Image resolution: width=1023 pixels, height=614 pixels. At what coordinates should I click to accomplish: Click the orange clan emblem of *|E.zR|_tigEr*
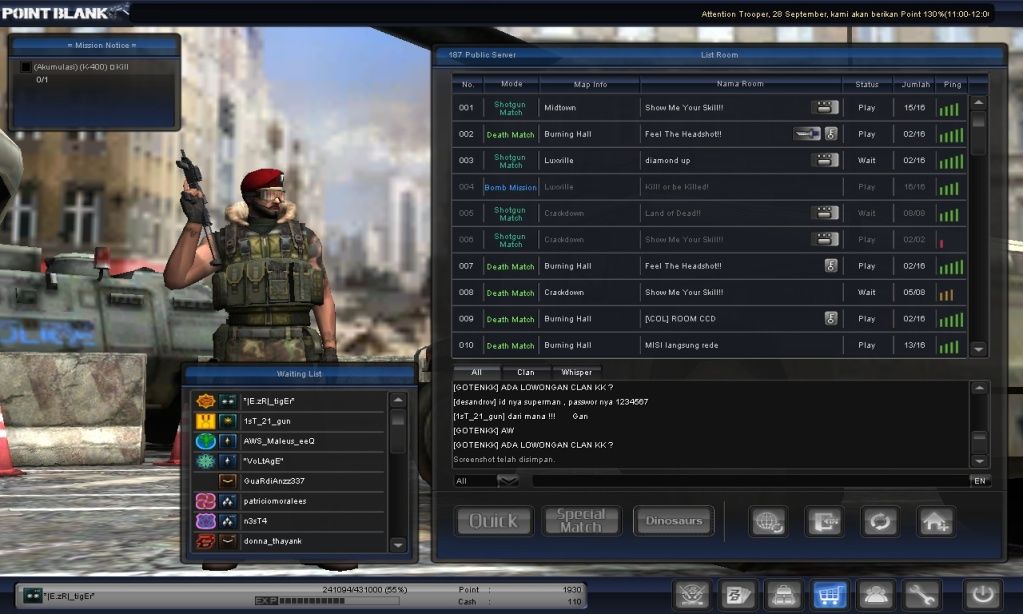(206, 401)
